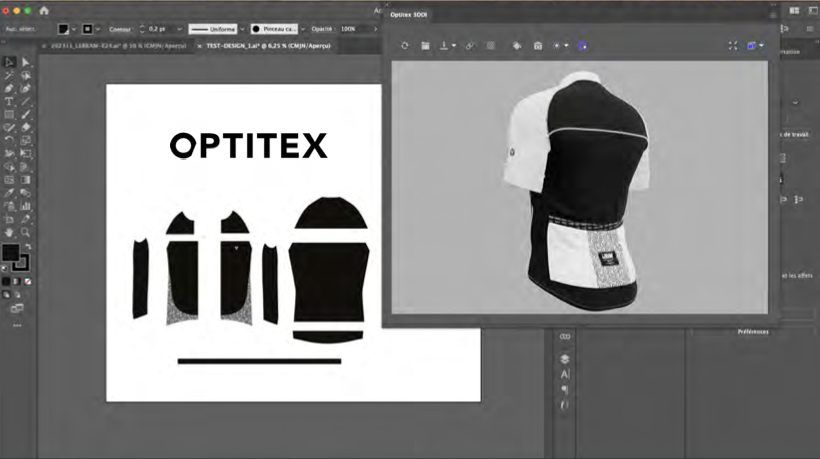Click the refresh icon in Optitex 3DDI
This screenshot has height=459, width=820.
(405, 46)
